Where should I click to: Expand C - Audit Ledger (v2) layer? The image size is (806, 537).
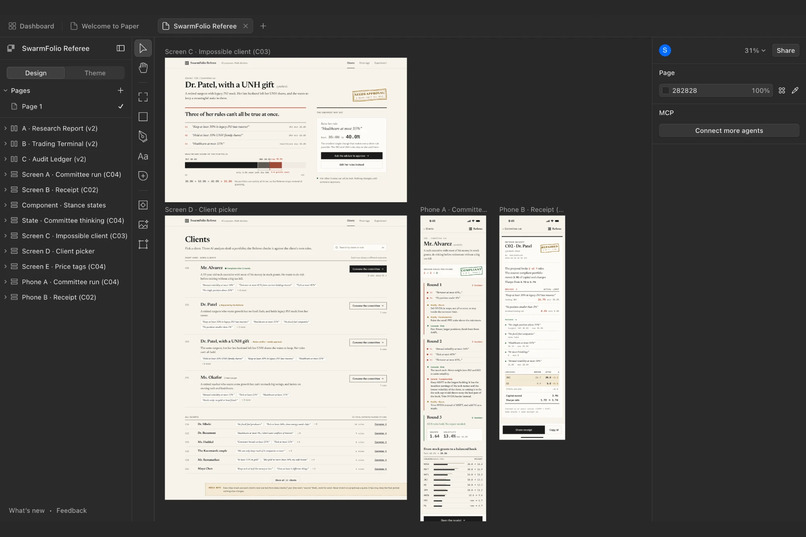[x=6, y=159]
